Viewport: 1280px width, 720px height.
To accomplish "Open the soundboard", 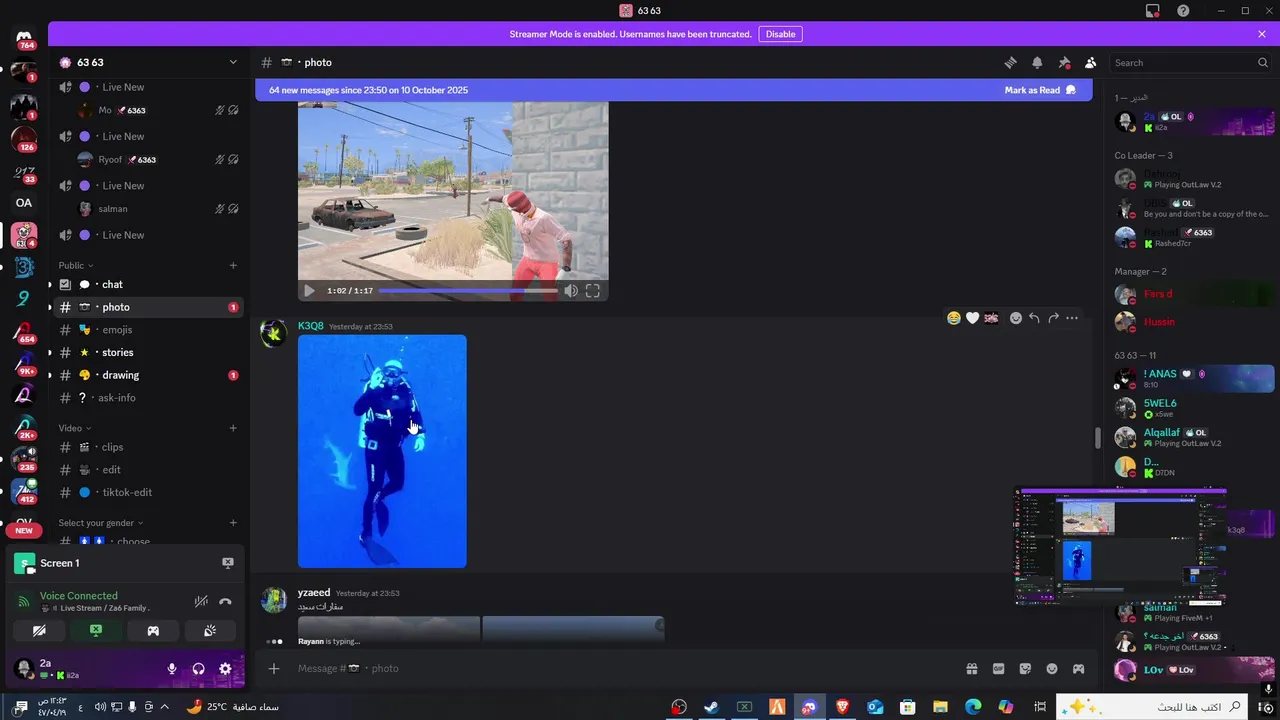I will click(x=210, y=631).
